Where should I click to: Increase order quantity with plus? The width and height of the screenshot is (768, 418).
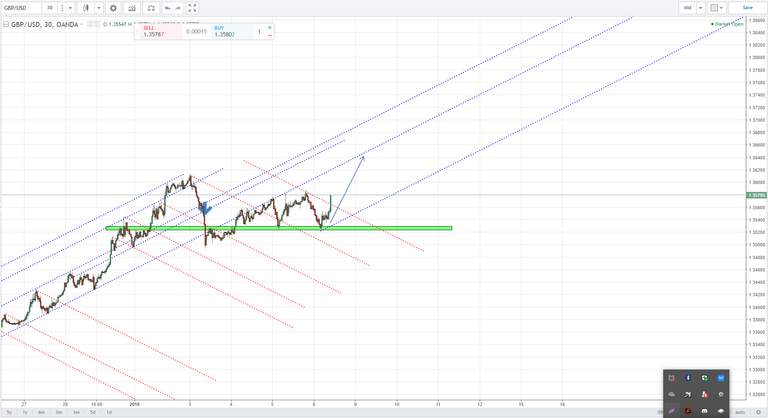coord(270,28)
